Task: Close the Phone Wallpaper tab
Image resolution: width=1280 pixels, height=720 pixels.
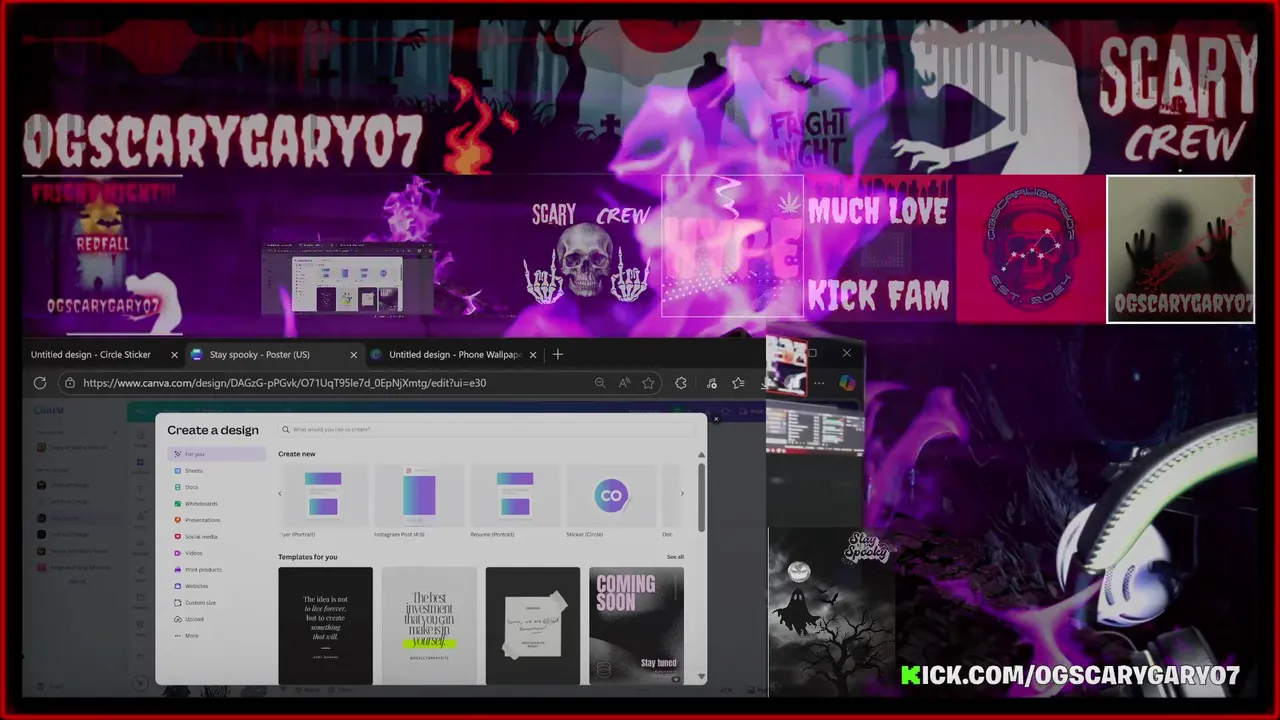Action: [x=533, y=355]
